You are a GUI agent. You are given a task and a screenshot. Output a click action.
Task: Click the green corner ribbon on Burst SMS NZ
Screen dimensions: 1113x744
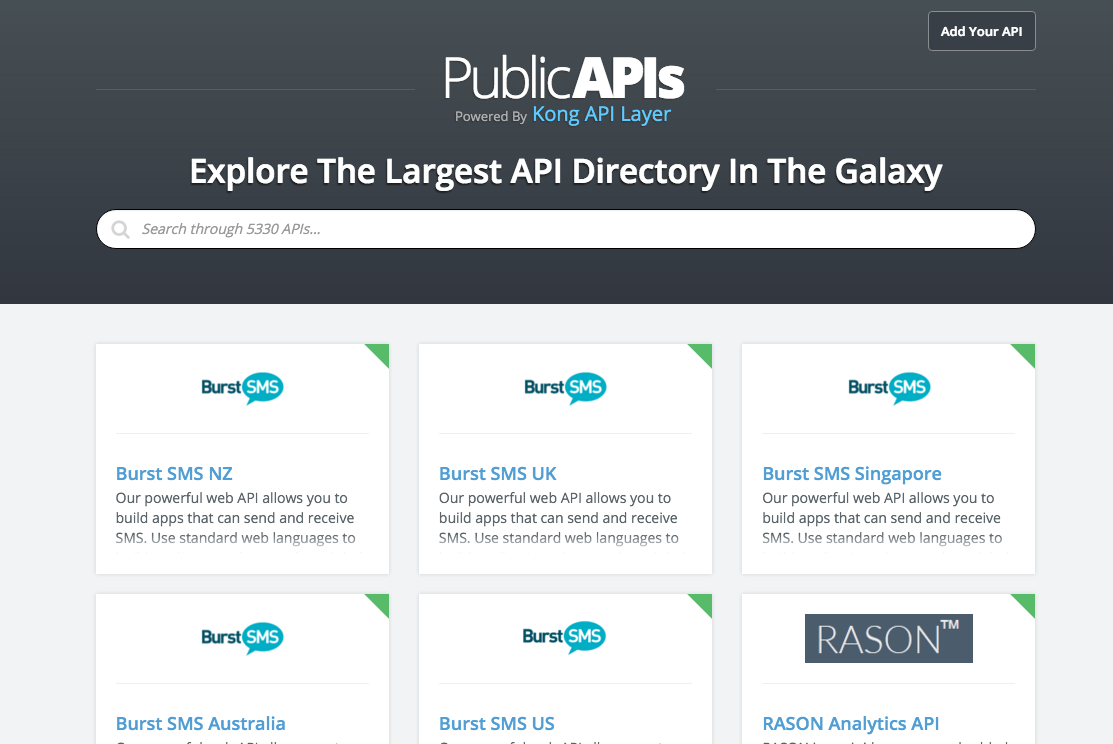tap(379, 354)
